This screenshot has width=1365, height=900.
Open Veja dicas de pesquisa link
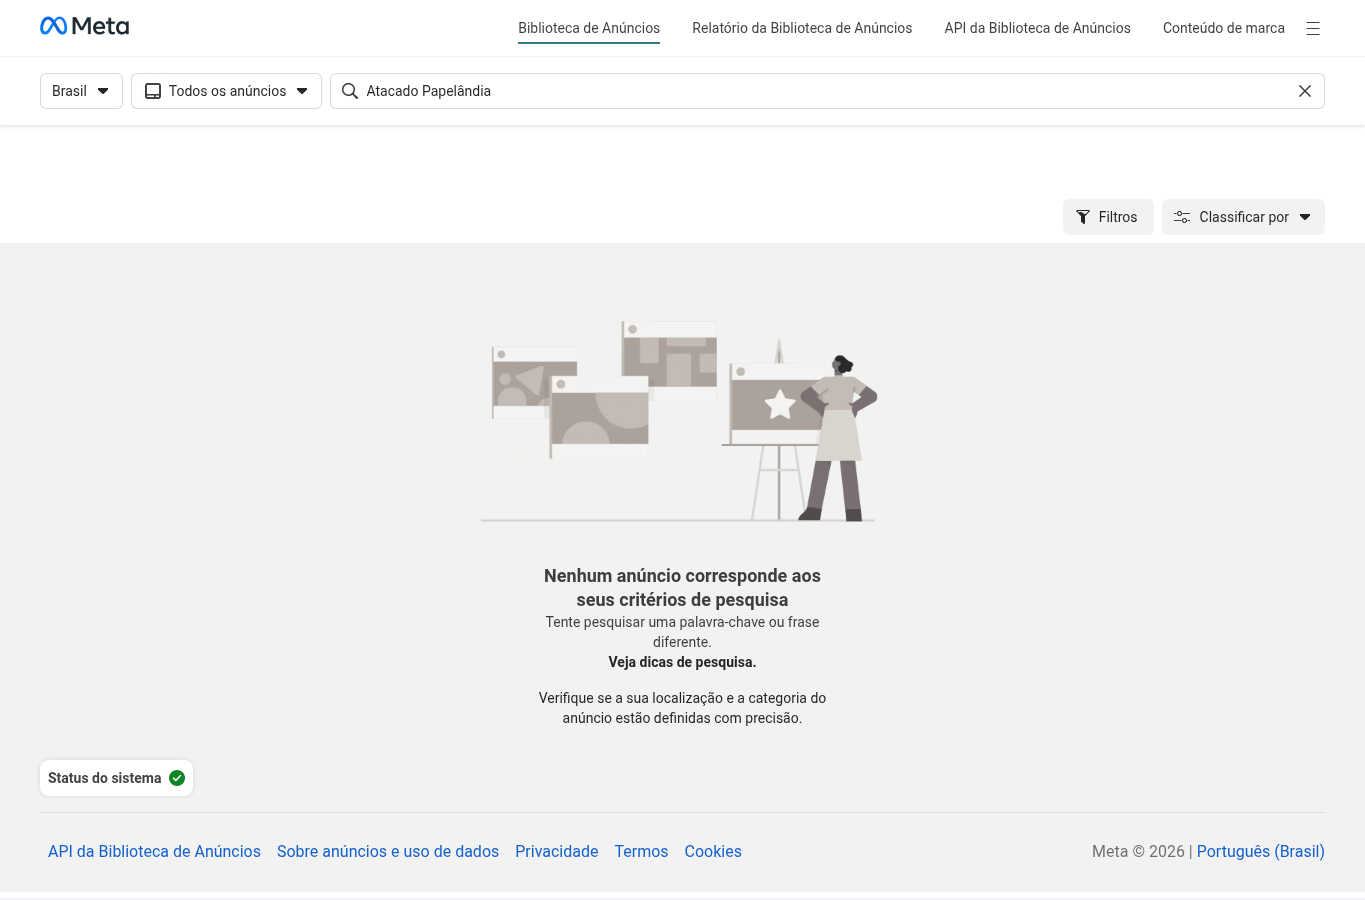click(x=682, y=662)
